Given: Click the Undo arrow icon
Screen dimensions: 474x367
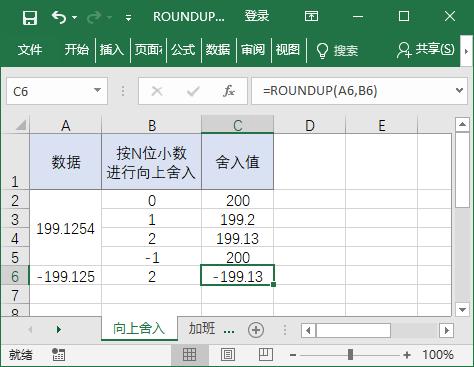Looking at the screenshot, I should click(x=59, y=17).
